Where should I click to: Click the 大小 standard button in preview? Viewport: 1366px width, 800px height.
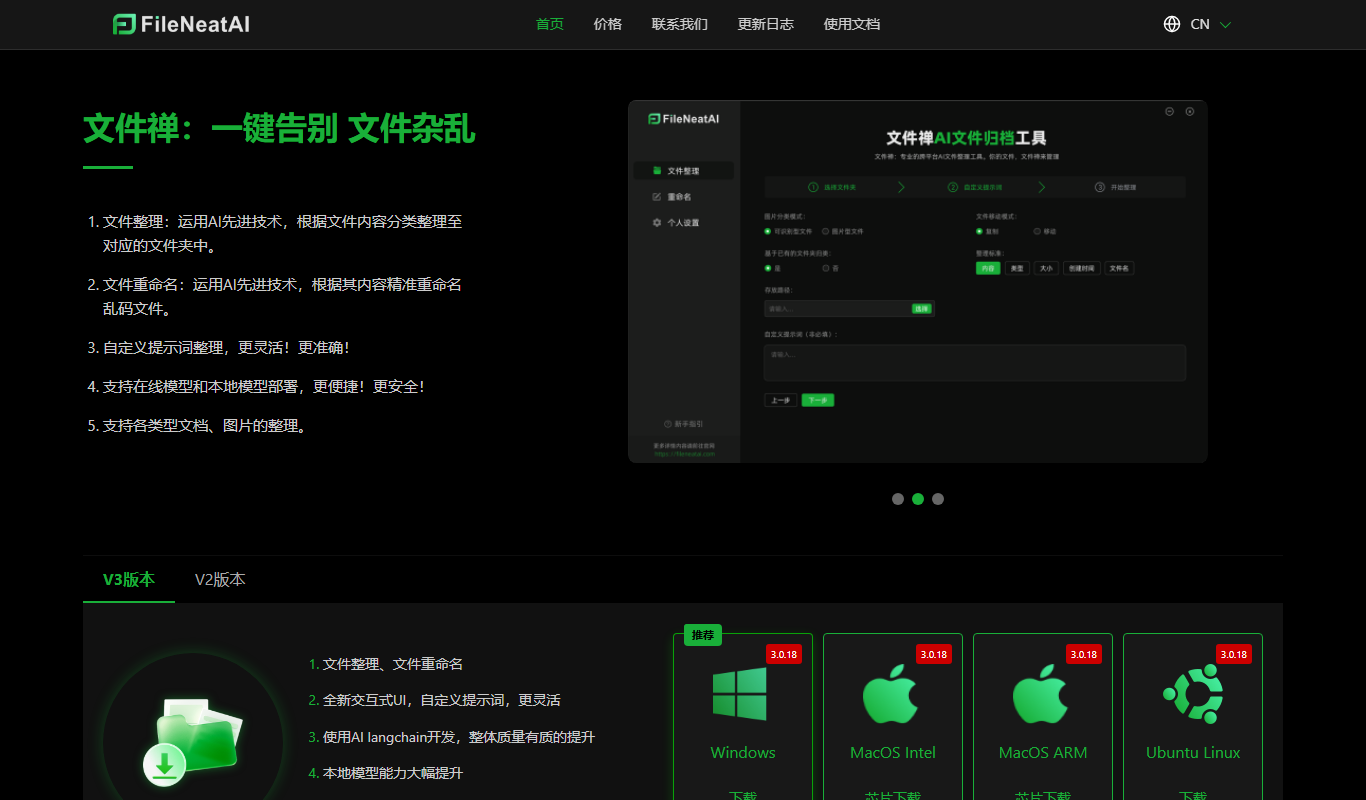click(x=1046, y=268)
